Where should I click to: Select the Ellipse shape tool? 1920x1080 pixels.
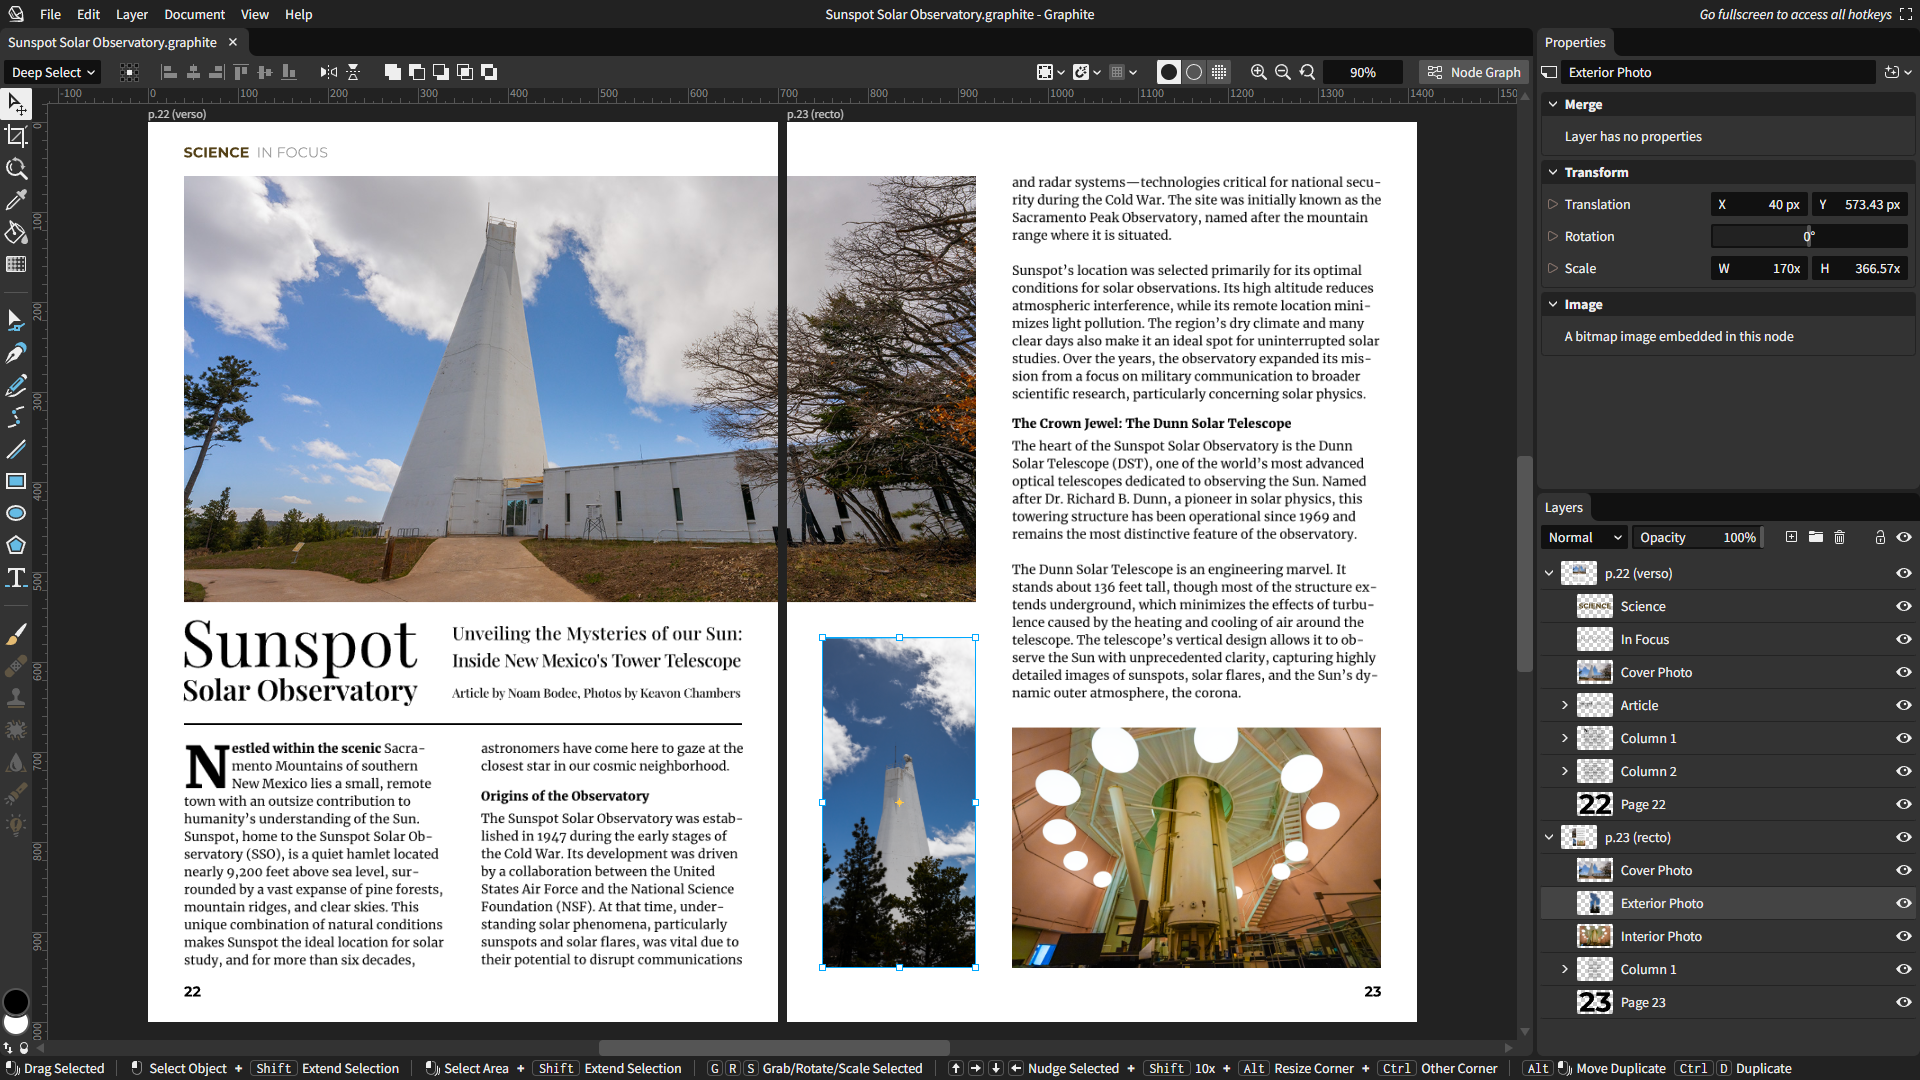tap(16, 513)
